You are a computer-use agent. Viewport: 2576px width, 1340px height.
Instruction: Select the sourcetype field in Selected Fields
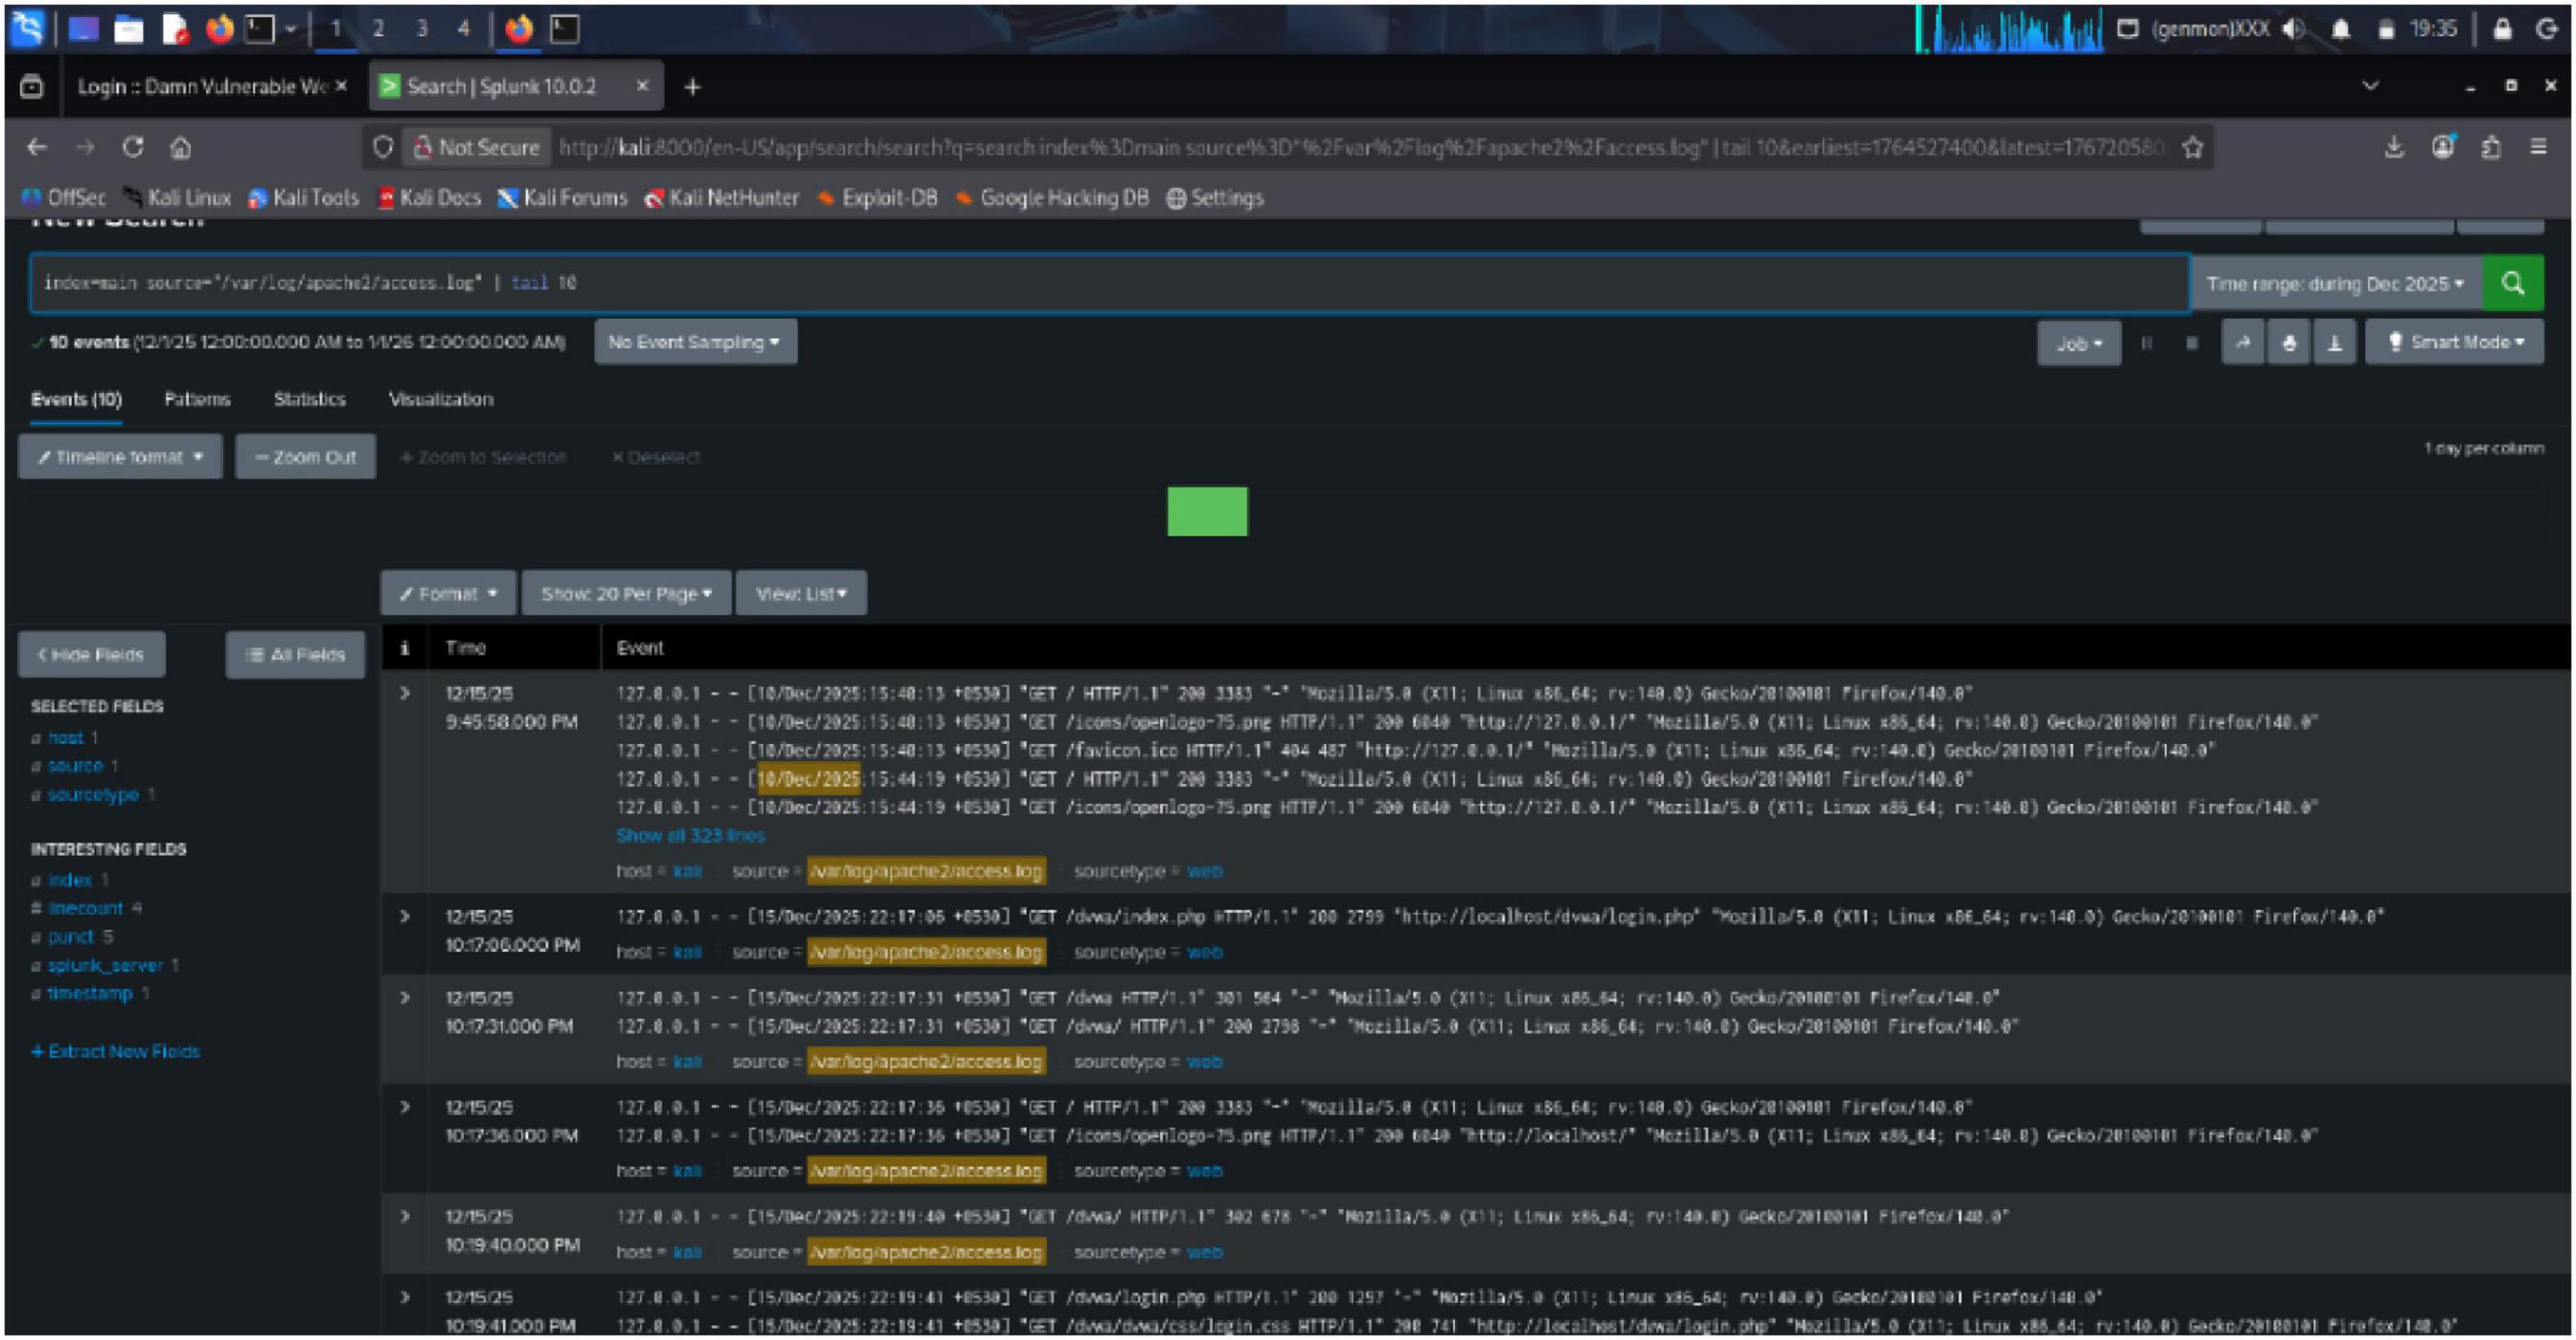click(94, 795)
